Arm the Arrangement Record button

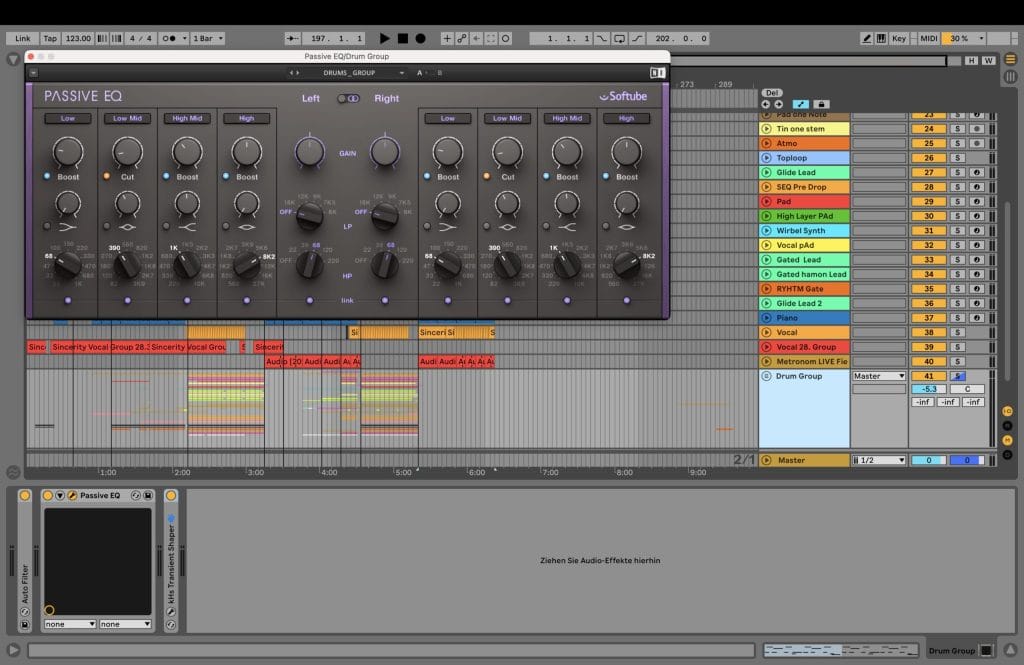tap(421, 39)
